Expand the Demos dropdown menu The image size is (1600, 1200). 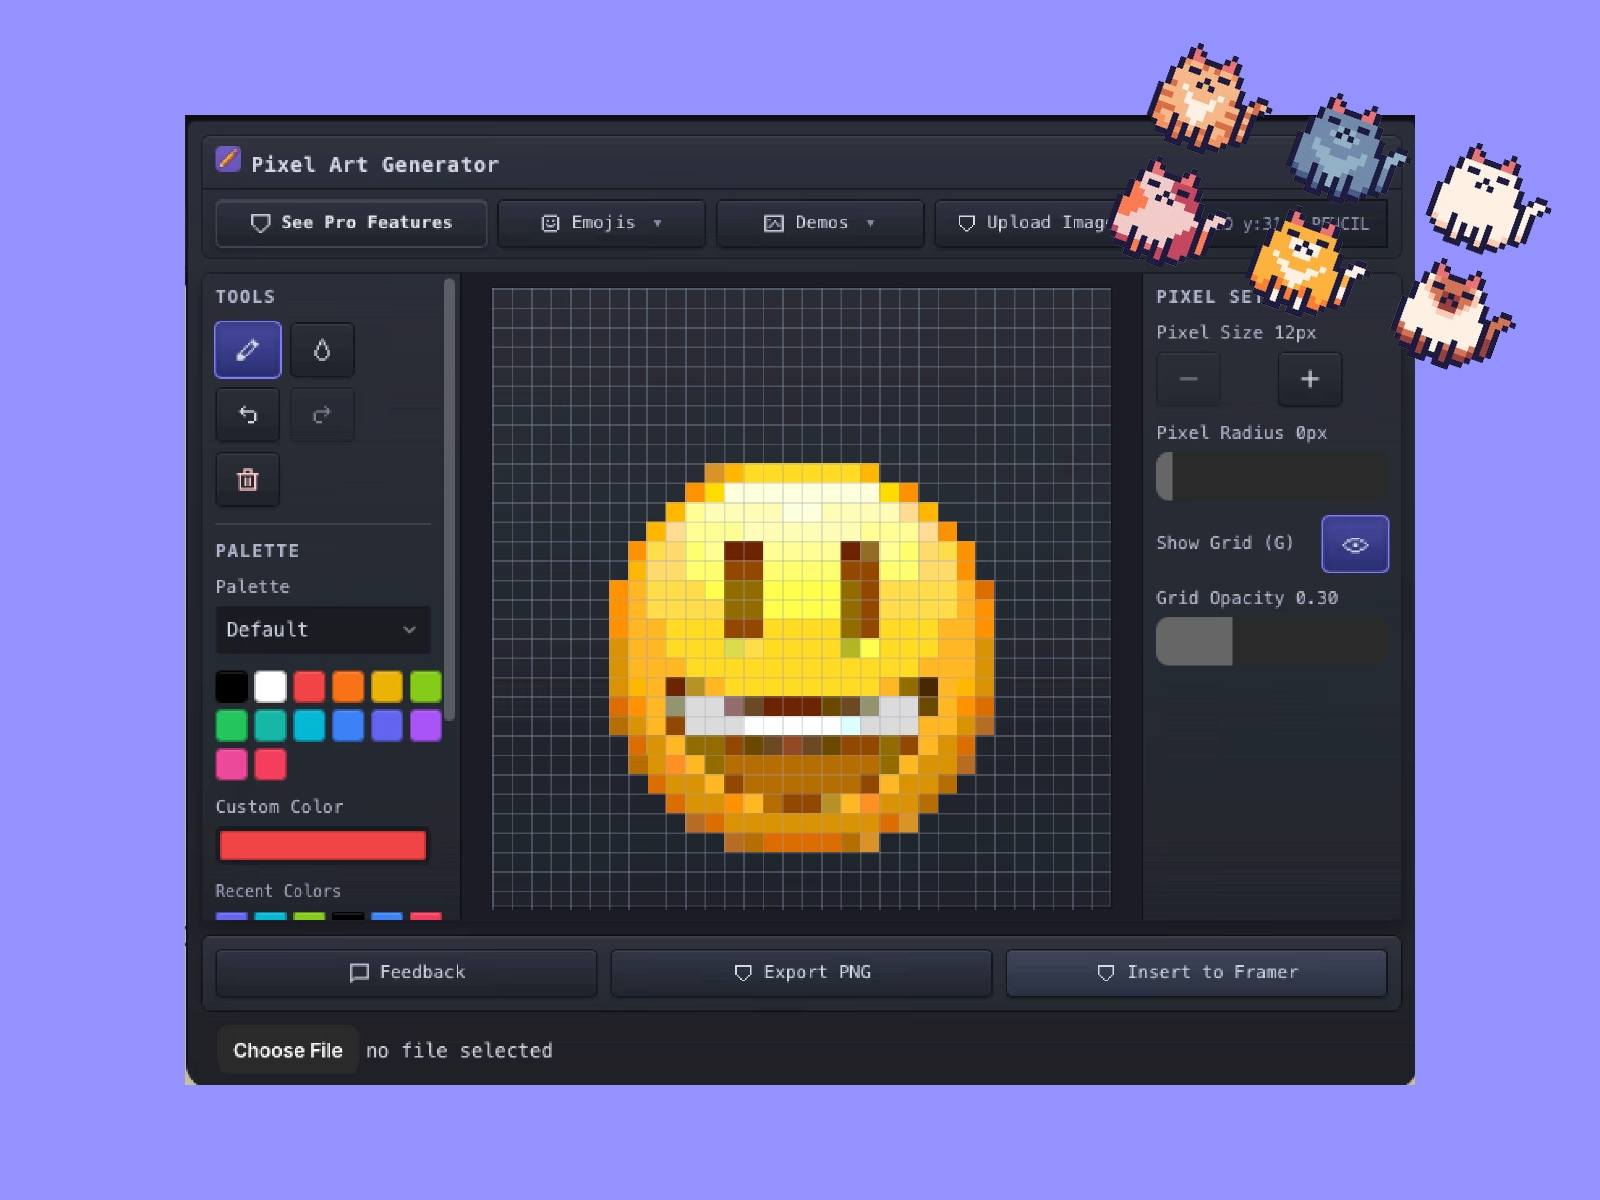pos(871,223)
